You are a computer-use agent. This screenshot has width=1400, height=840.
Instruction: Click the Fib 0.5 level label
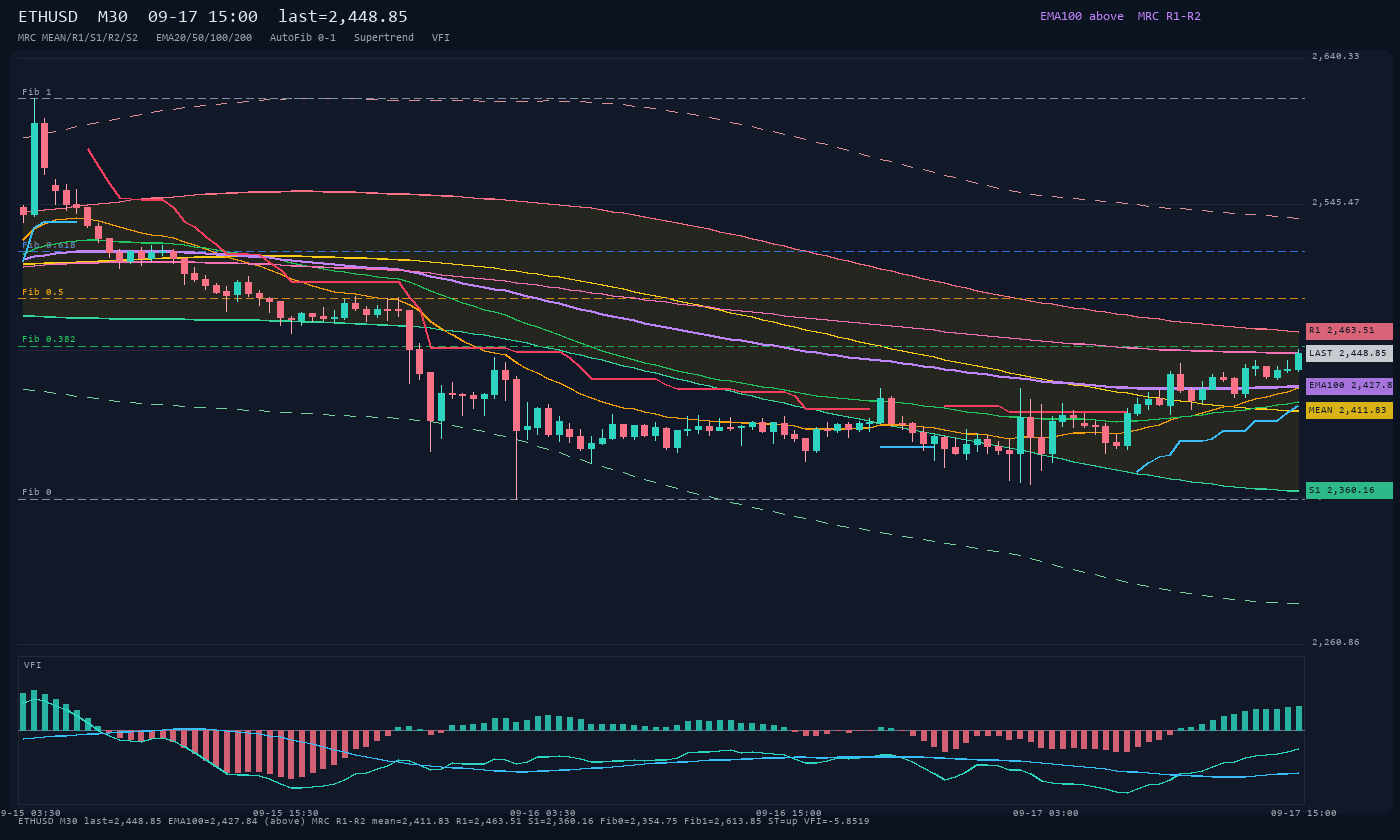43,292
